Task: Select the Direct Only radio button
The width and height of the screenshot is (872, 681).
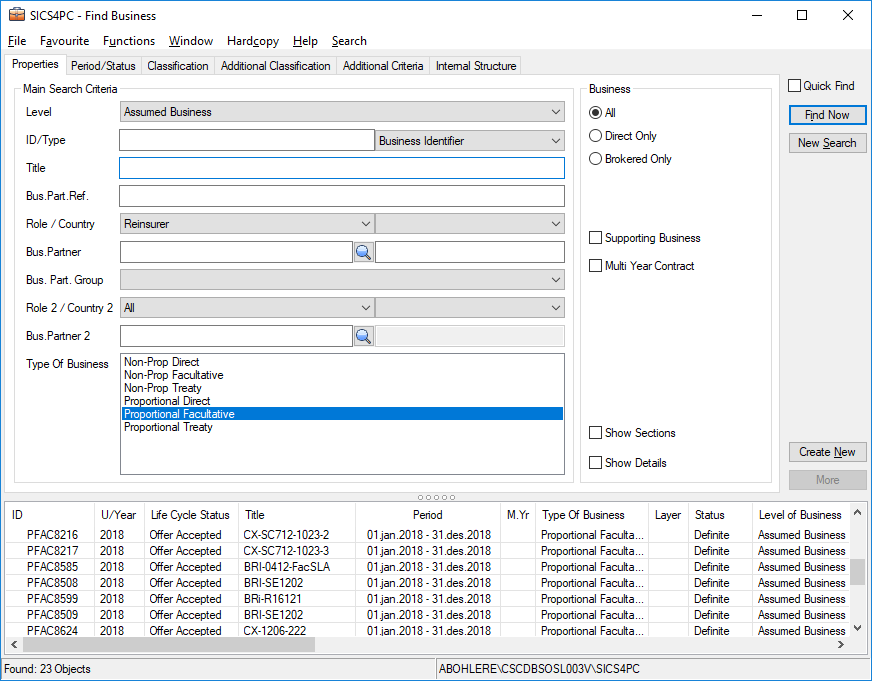Action: coord(596,136)
